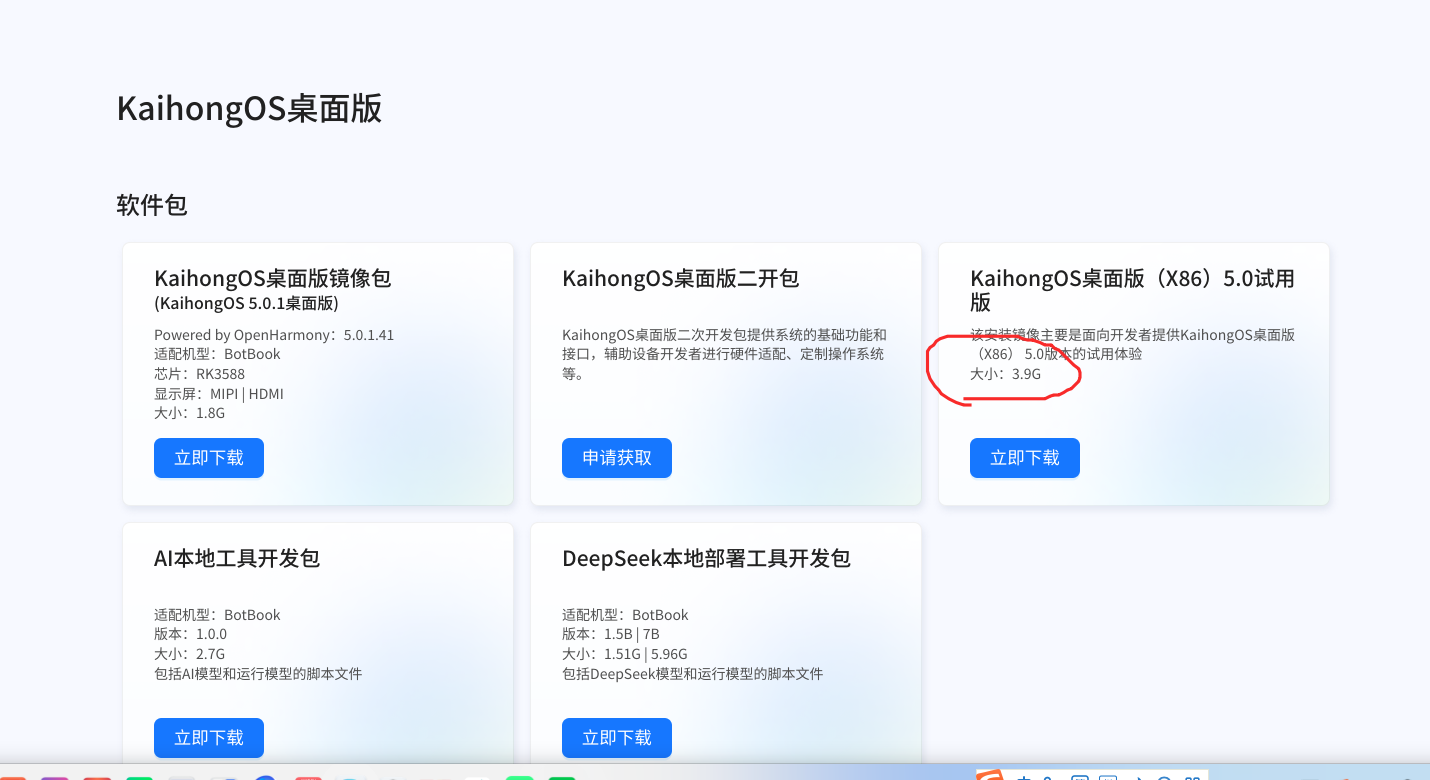Screen dimensions: 1430x780
Task: Select the card title AI本地工具开发包
Action: coord(237,558)
